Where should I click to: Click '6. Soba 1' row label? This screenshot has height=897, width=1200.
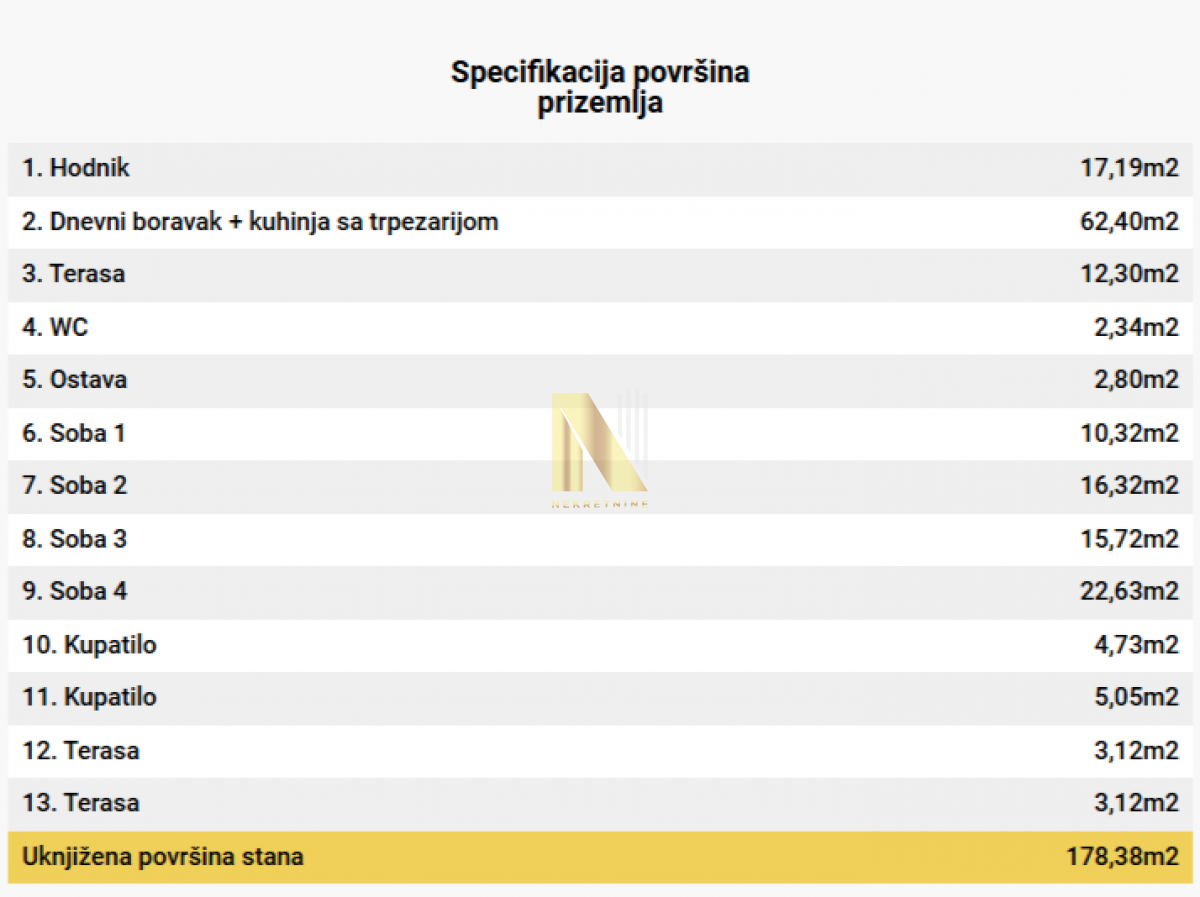pos(74,433)
